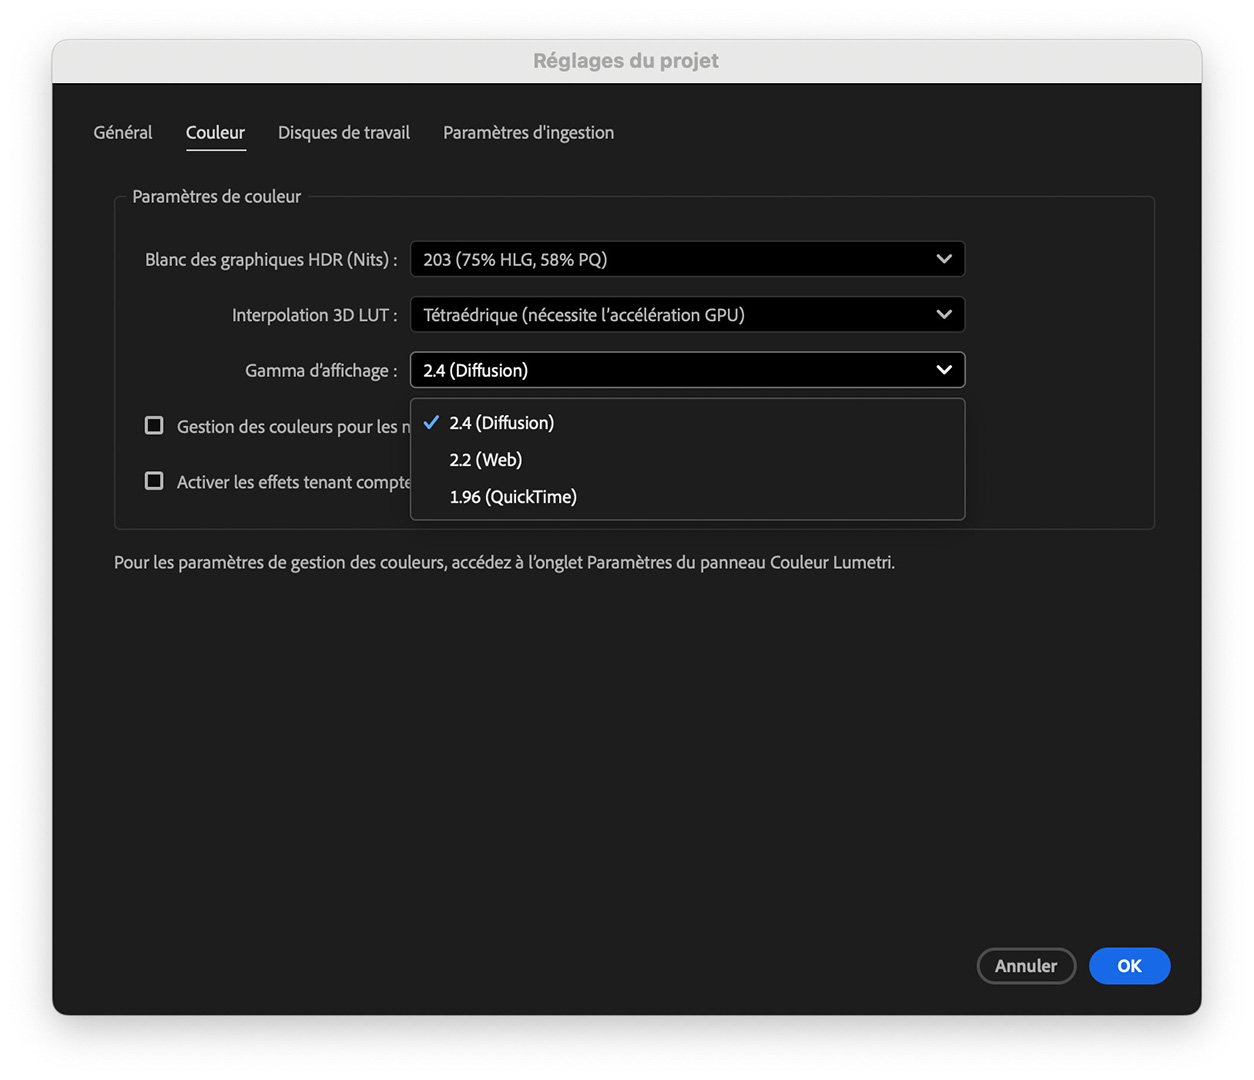Viewport: 1254px width, 1080px height.
Task: Enable the Gestion des couleurs checkbox
Action: pos(154,426)
